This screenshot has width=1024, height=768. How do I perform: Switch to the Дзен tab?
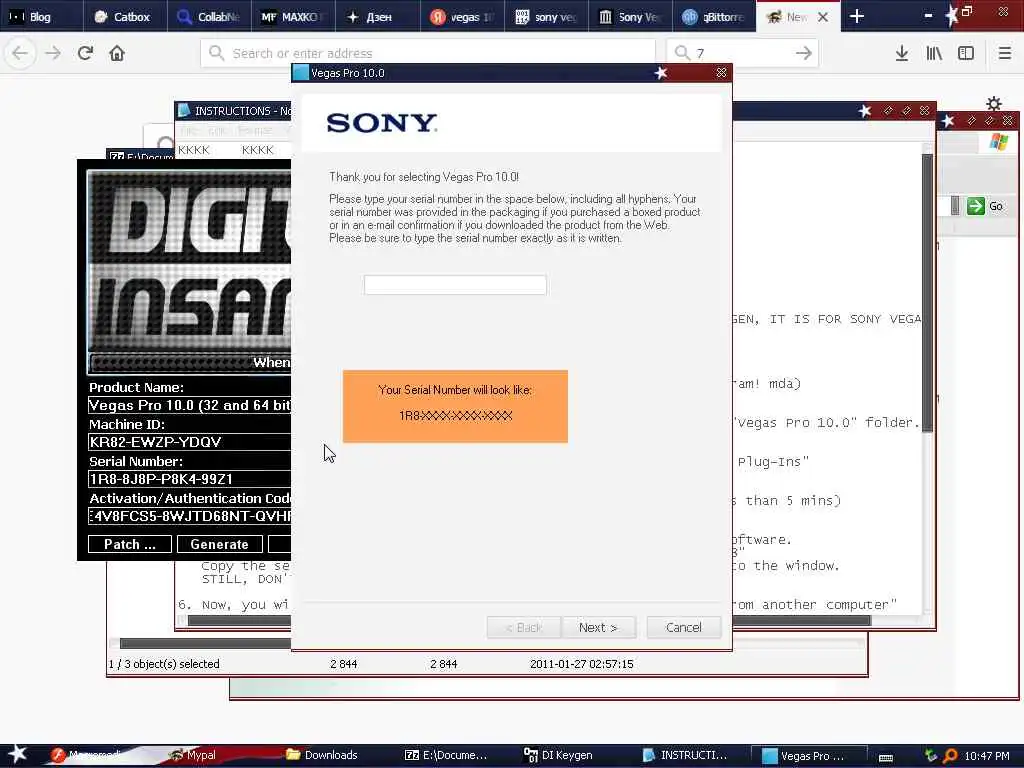pos(377,16)
